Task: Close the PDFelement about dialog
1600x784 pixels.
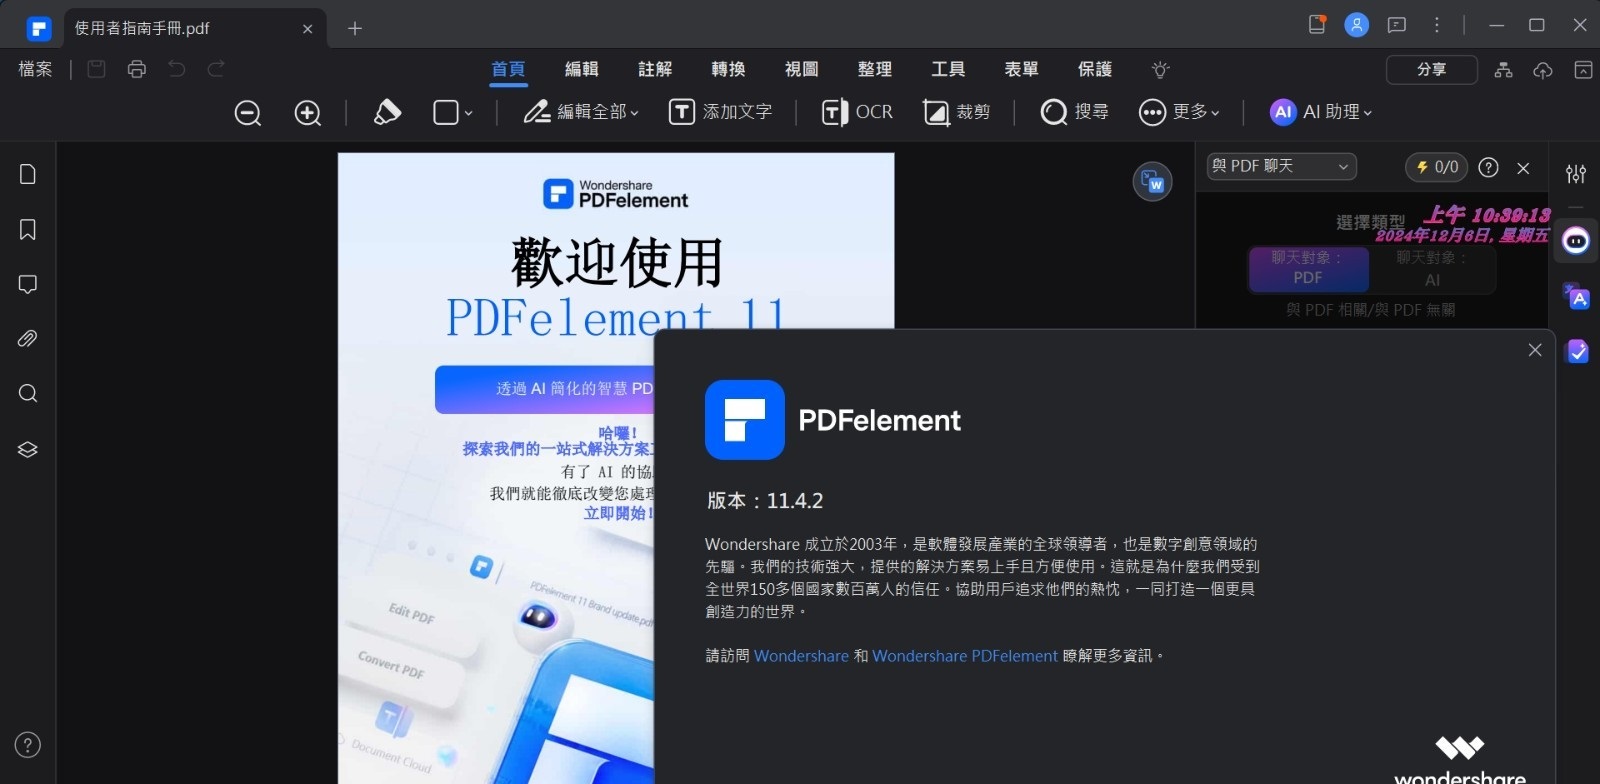Action: [x=1535, y=350]
